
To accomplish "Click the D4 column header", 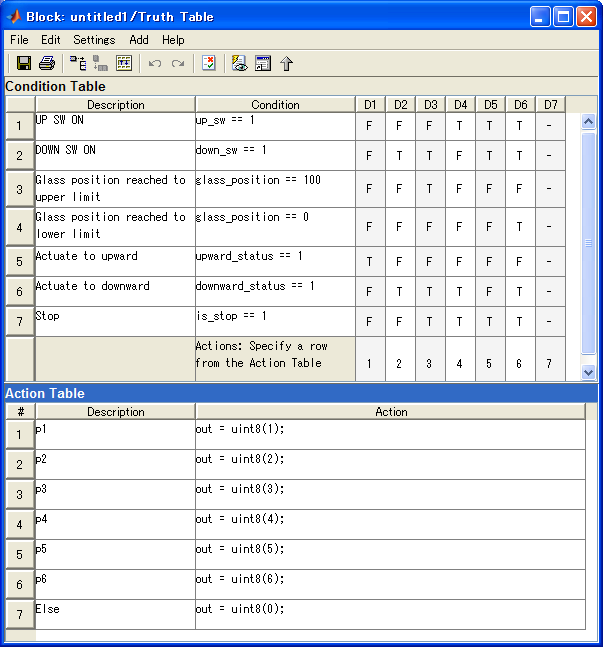I will (460, 105).
